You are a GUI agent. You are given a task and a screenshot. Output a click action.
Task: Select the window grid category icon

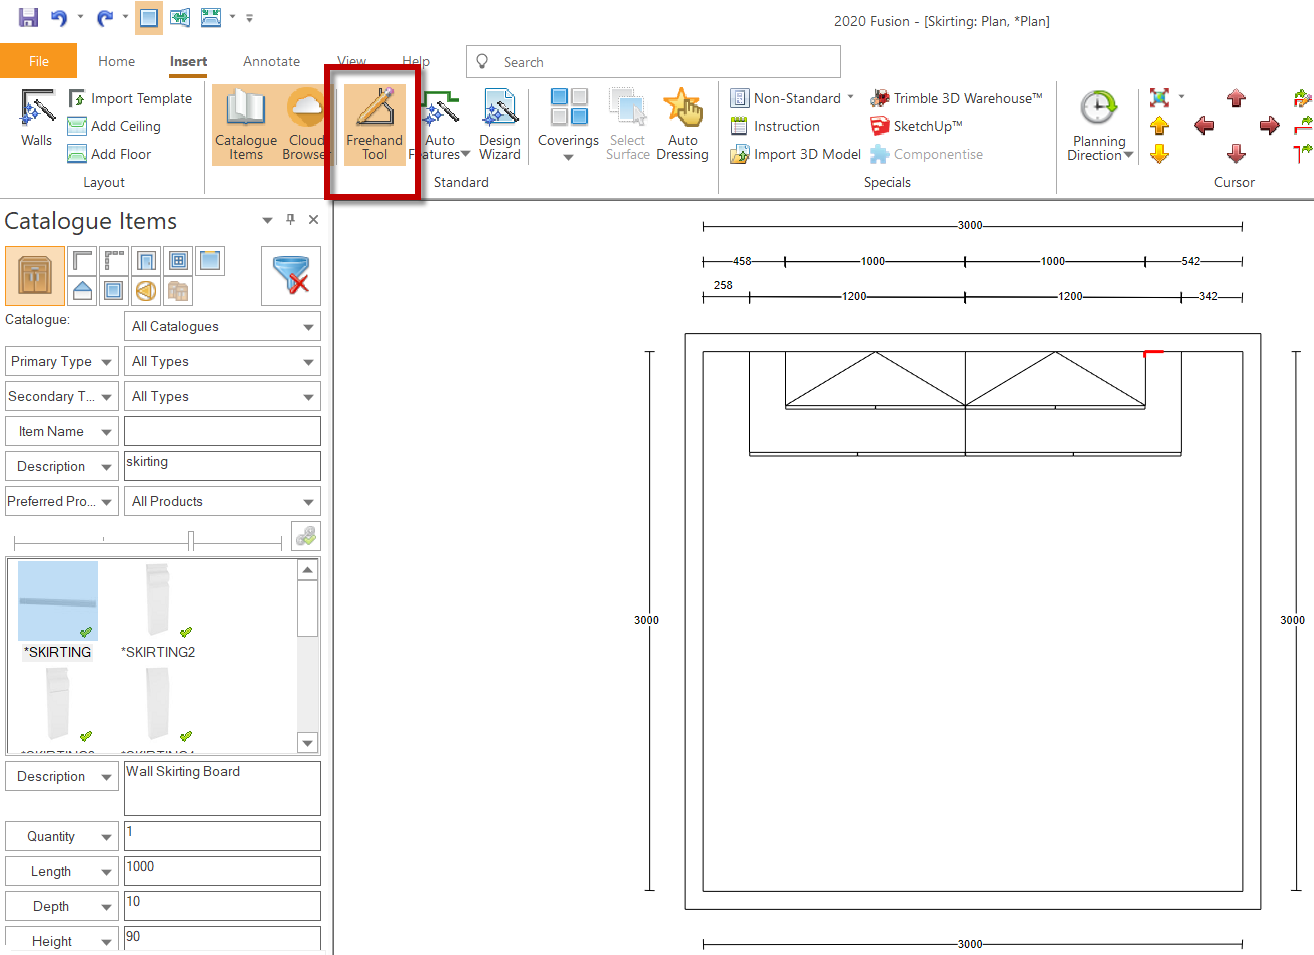click(178, 261)
